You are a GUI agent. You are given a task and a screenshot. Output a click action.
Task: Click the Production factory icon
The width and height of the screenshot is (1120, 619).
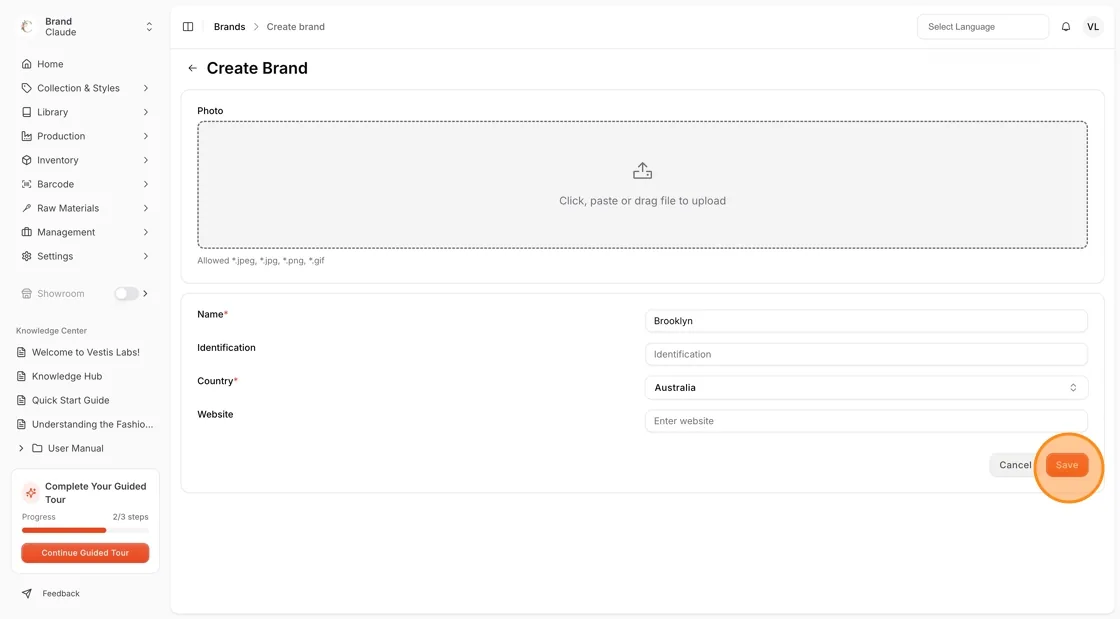tap(26, 136)
